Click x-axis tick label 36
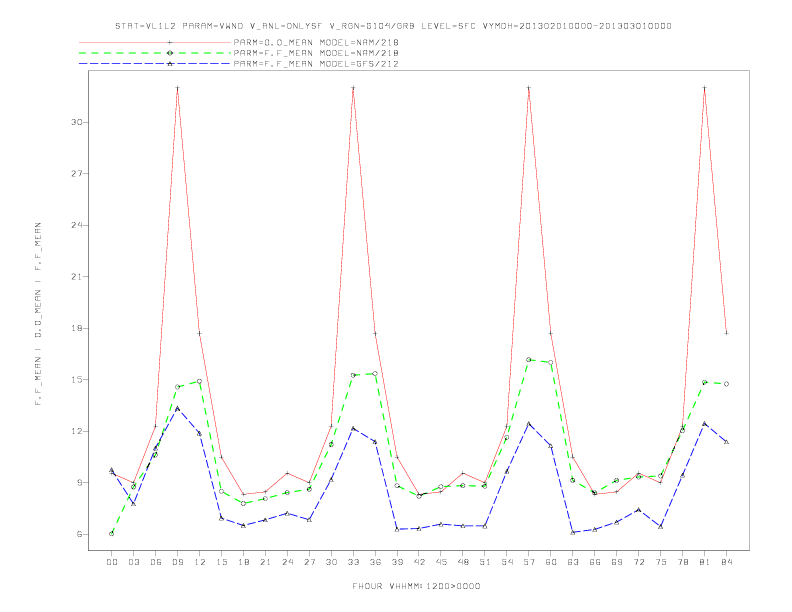This screenshot has height=612, width=792. coord(375,562)
